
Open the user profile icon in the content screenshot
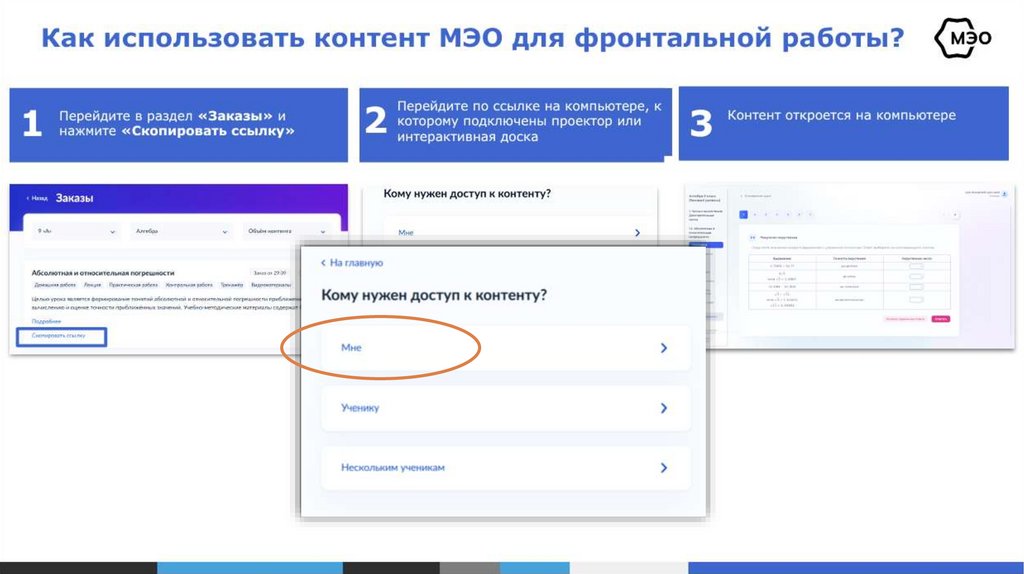pos(1004,194)
